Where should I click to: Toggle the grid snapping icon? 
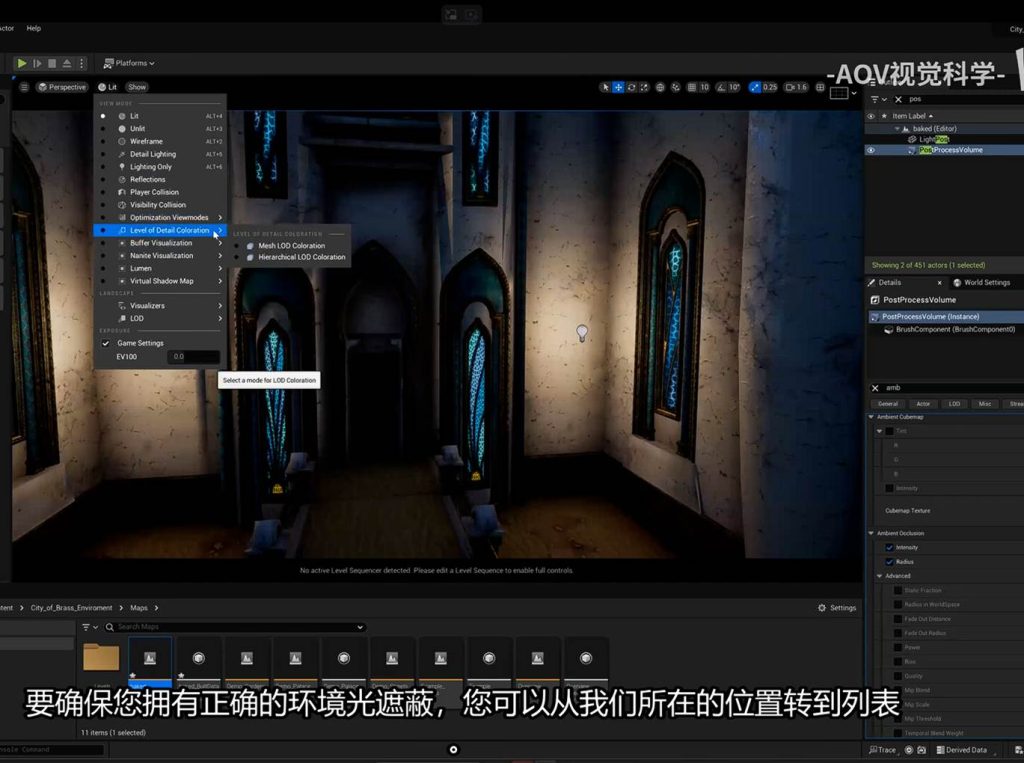click(x=691, y=87)
